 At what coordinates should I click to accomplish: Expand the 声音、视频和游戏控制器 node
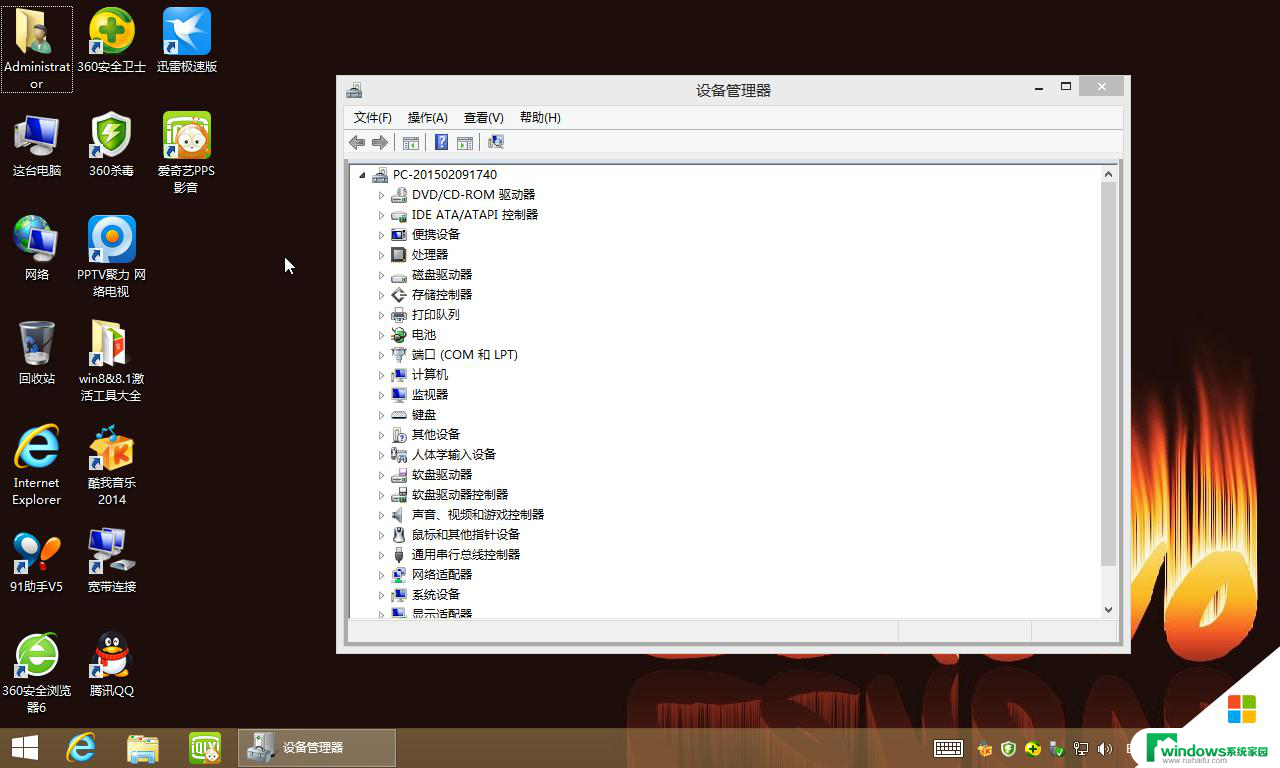[381, 515]
